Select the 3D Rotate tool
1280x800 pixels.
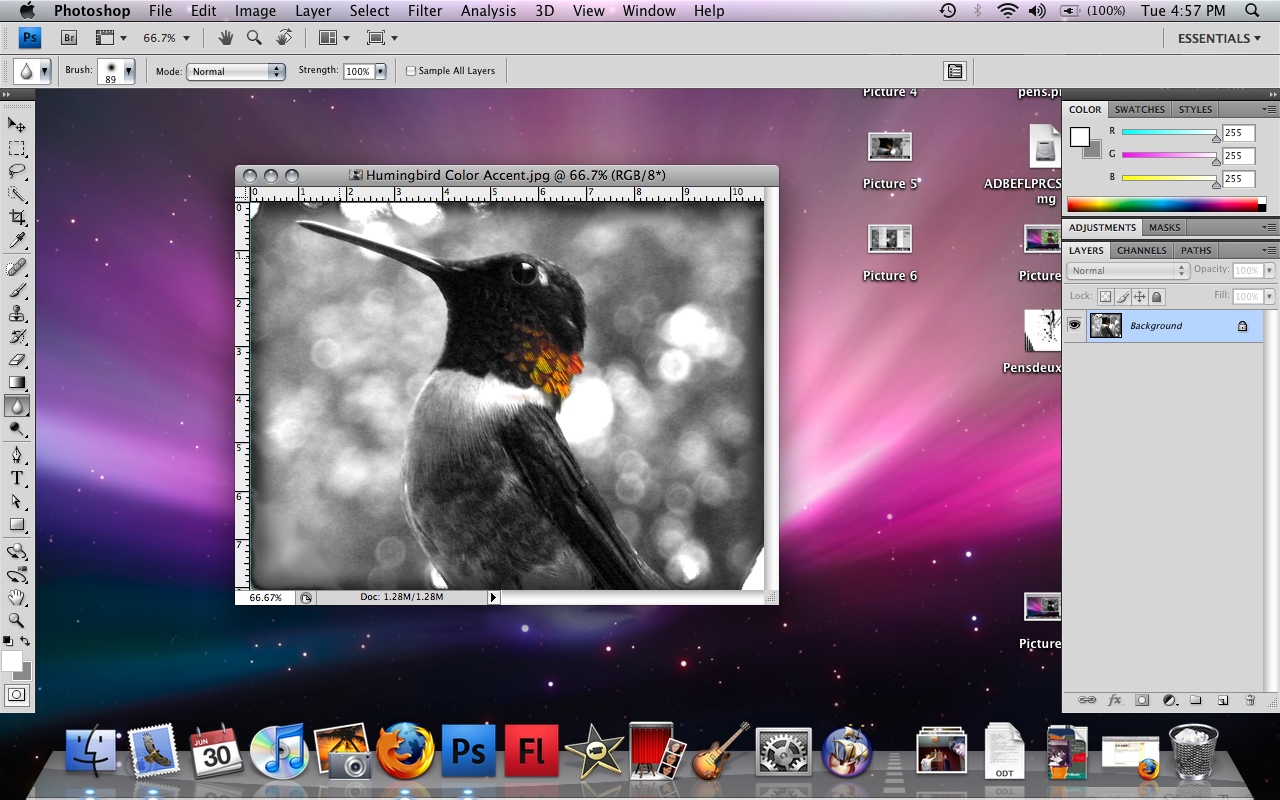coord(17,551)
